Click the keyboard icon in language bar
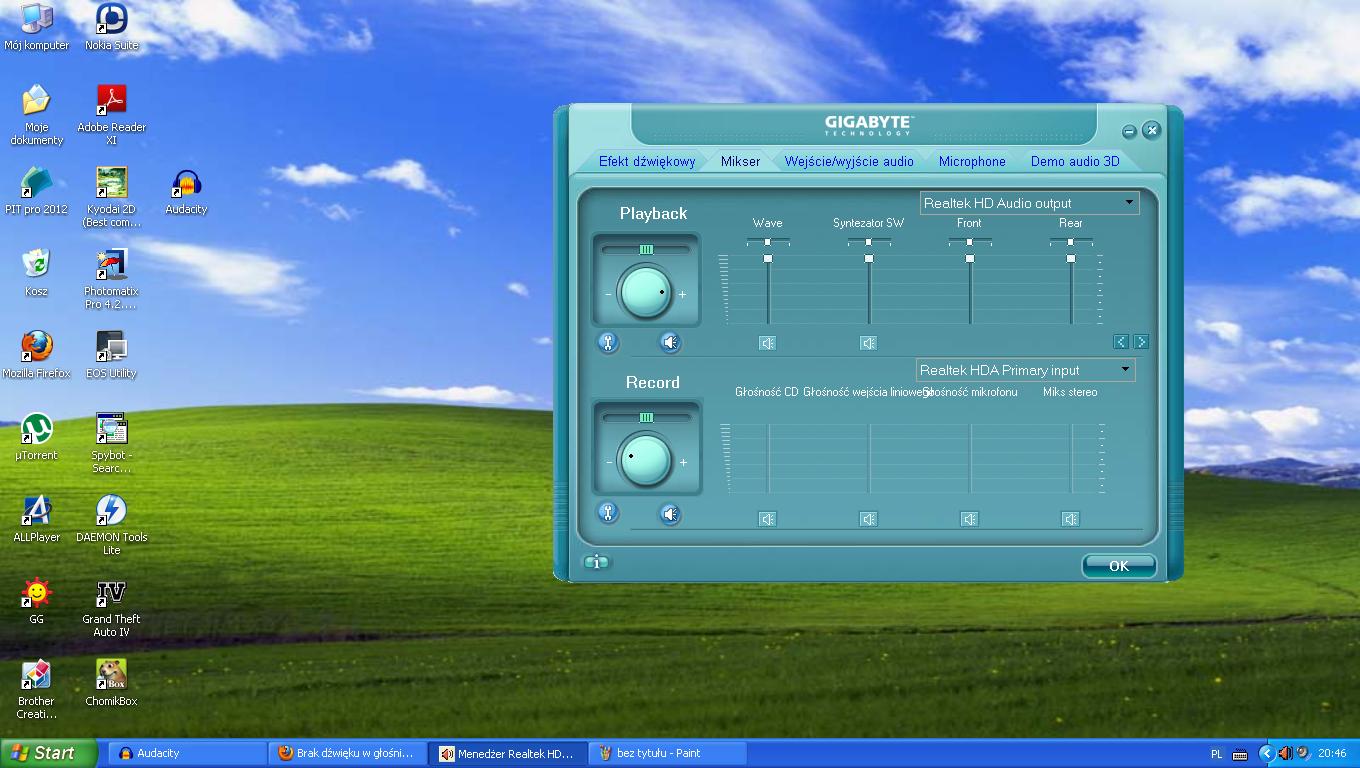The width and height of the screenshot is (1360, 768). click(x=1240, y=754)
